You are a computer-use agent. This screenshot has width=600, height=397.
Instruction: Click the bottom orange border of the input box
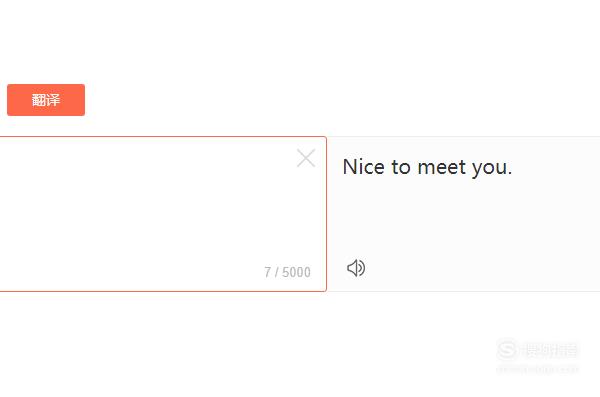pyautogui.click(x=163, y=291)
